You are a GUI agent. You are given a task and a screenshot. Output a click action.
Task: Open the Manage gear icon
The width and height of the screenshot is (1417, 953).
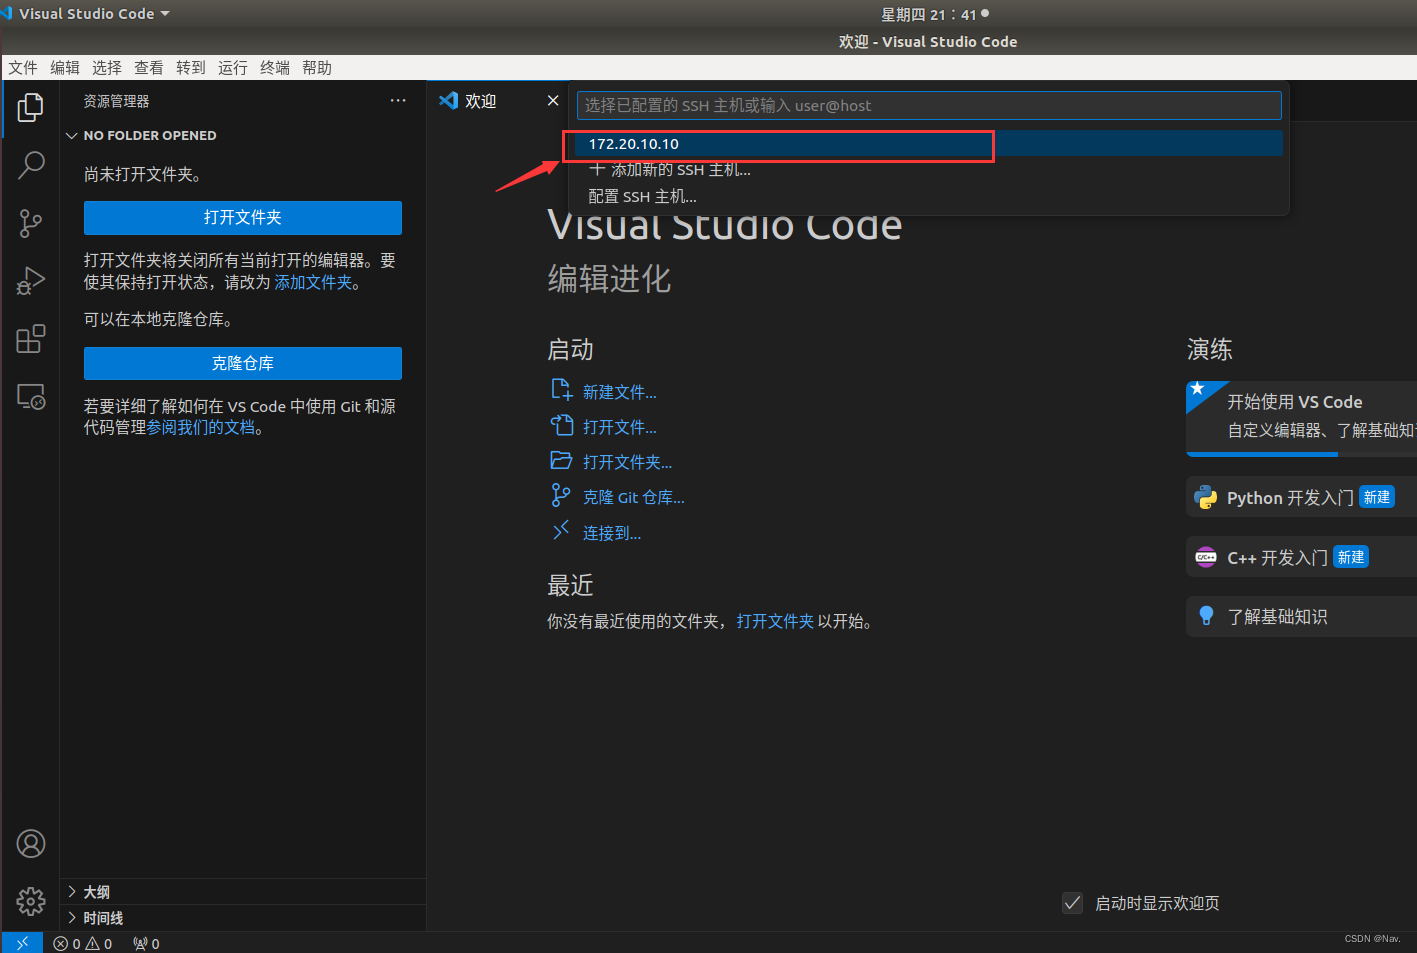point(31,902)
